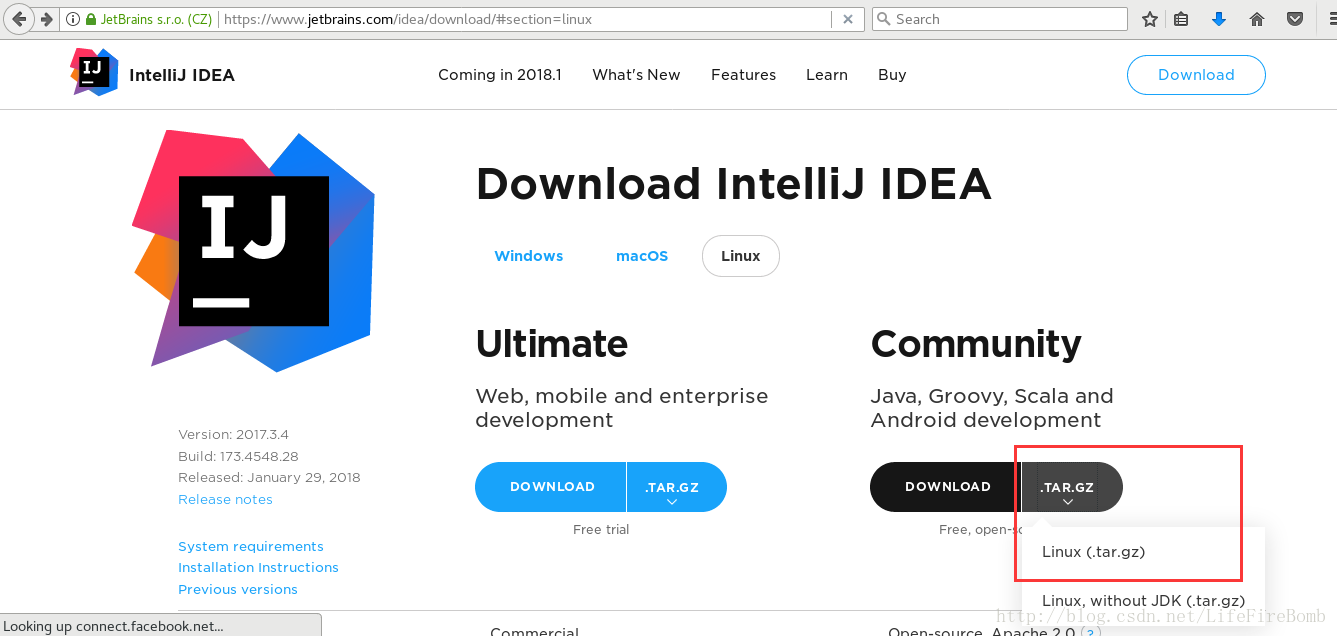The height and width of the screenshot is (636, 1337).
Task: Click the Apache 2.0 help question icon
Action: coord(1092,631)
